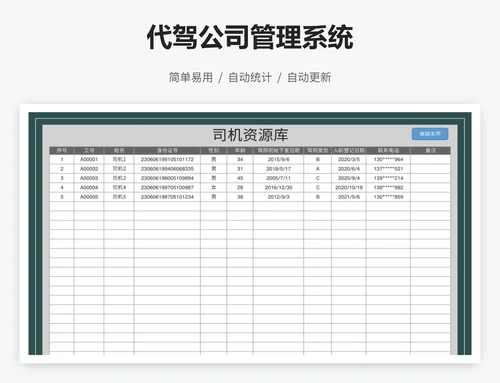Click the empty 备注 cell for A00001
The height and width of the screenshot is (383, 500).
(x=430, y=160)
